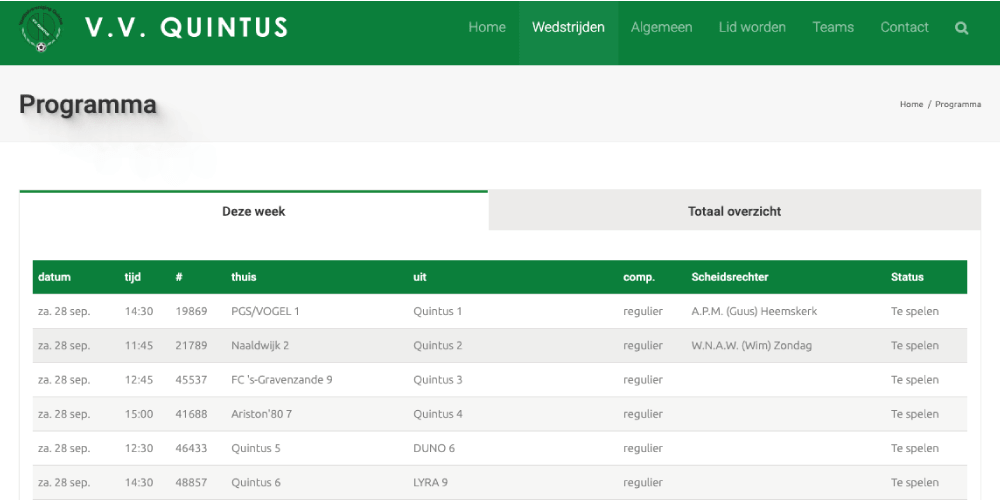Select the Quintus 6 home team cell

point(256,482)
